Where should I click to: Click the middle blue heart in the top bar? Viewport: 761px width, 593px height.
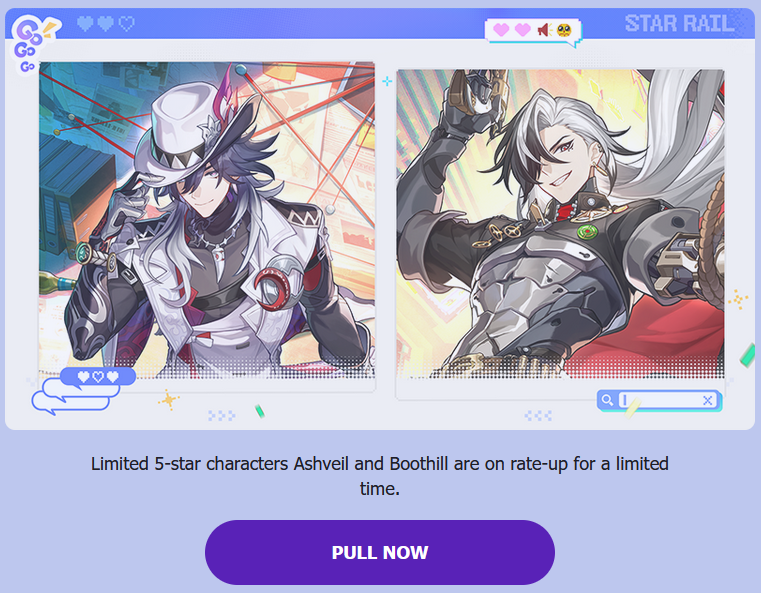(x=106, y=23)
